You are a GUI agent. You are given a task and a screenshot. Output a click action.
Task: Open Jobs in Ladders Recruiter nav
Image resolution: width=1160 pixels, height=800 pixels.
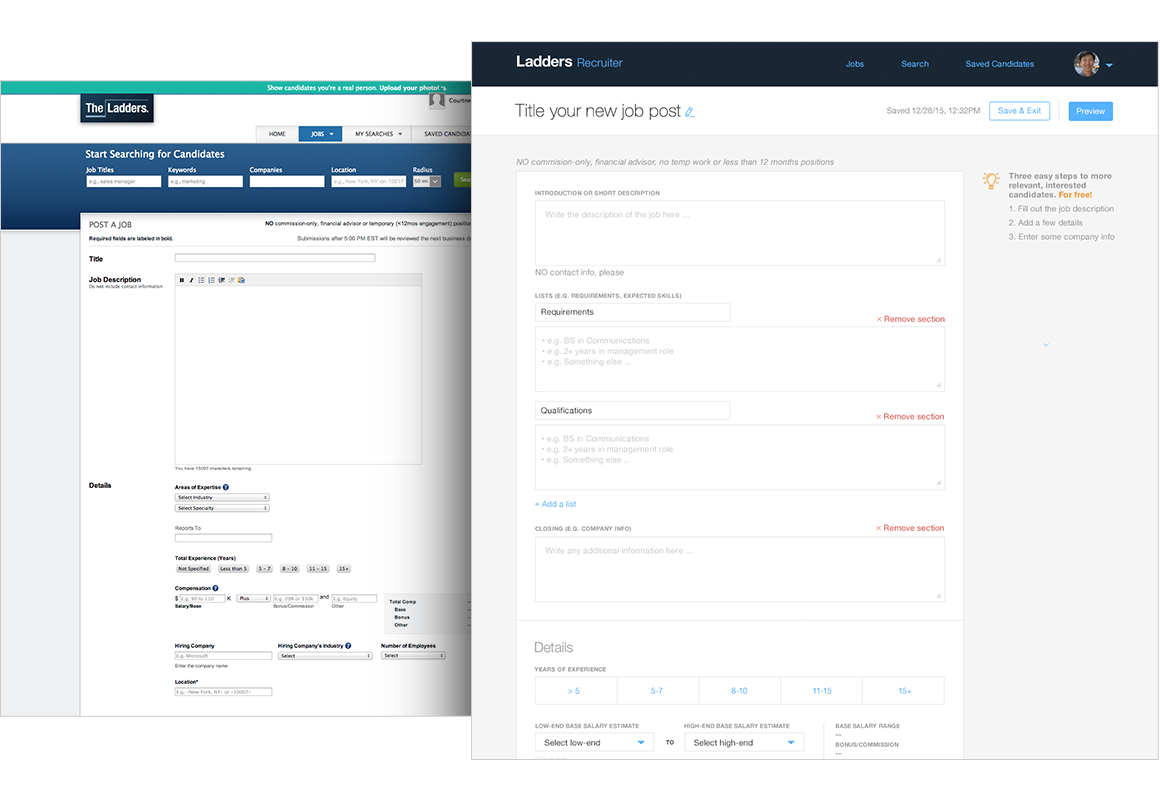point(854,64)
